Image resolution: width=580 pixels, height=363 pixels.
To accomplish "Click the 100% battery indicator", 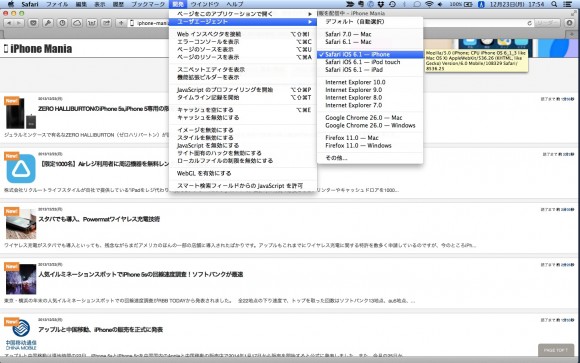I will point(461,4).
